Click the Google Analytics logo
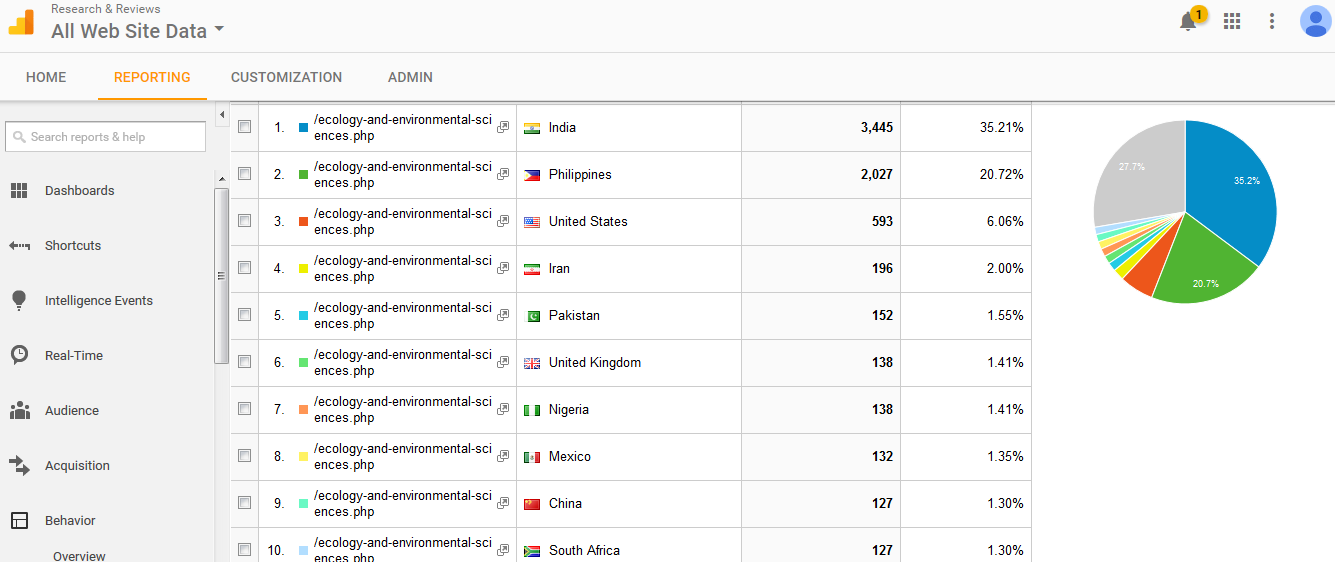This screenshot has width=1335, height=562. pyautogui.click(x=21, y=21)
